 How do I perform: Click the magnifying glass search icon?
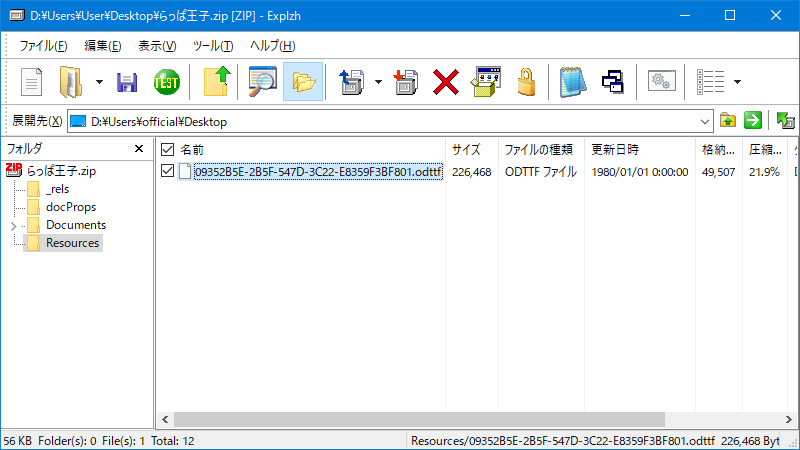click(262, 82)
